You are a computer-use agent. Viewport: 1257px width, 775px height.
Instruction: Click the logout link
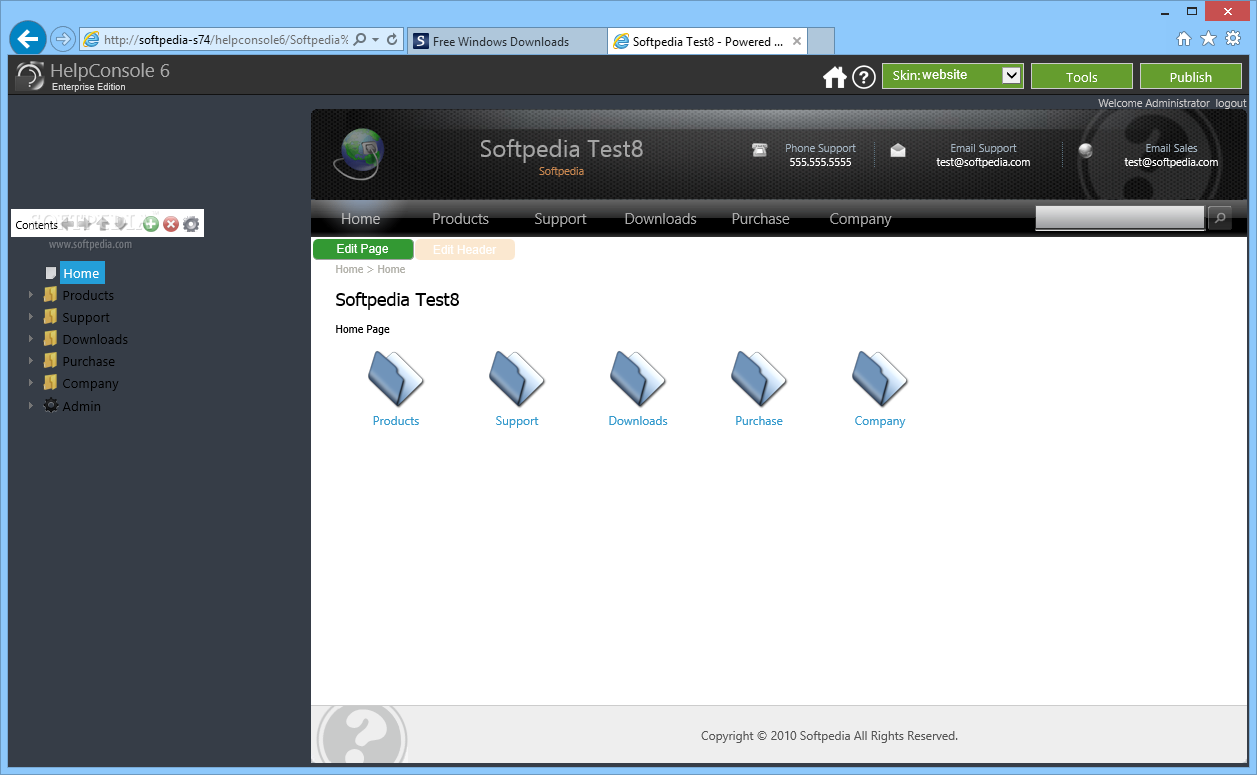pyautogui.click(x=1231, y=103)
